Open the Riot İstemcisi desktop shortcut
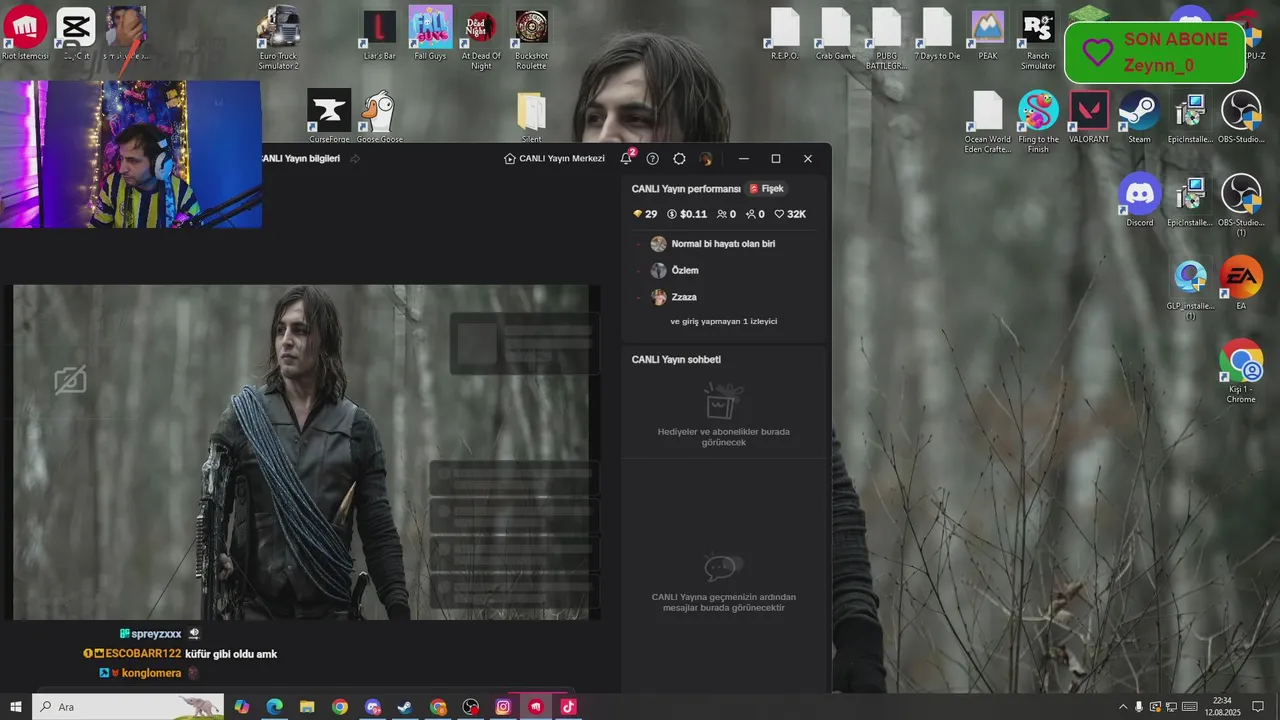This screenshot has width=1280, height=720. click(x=25, y=33)
